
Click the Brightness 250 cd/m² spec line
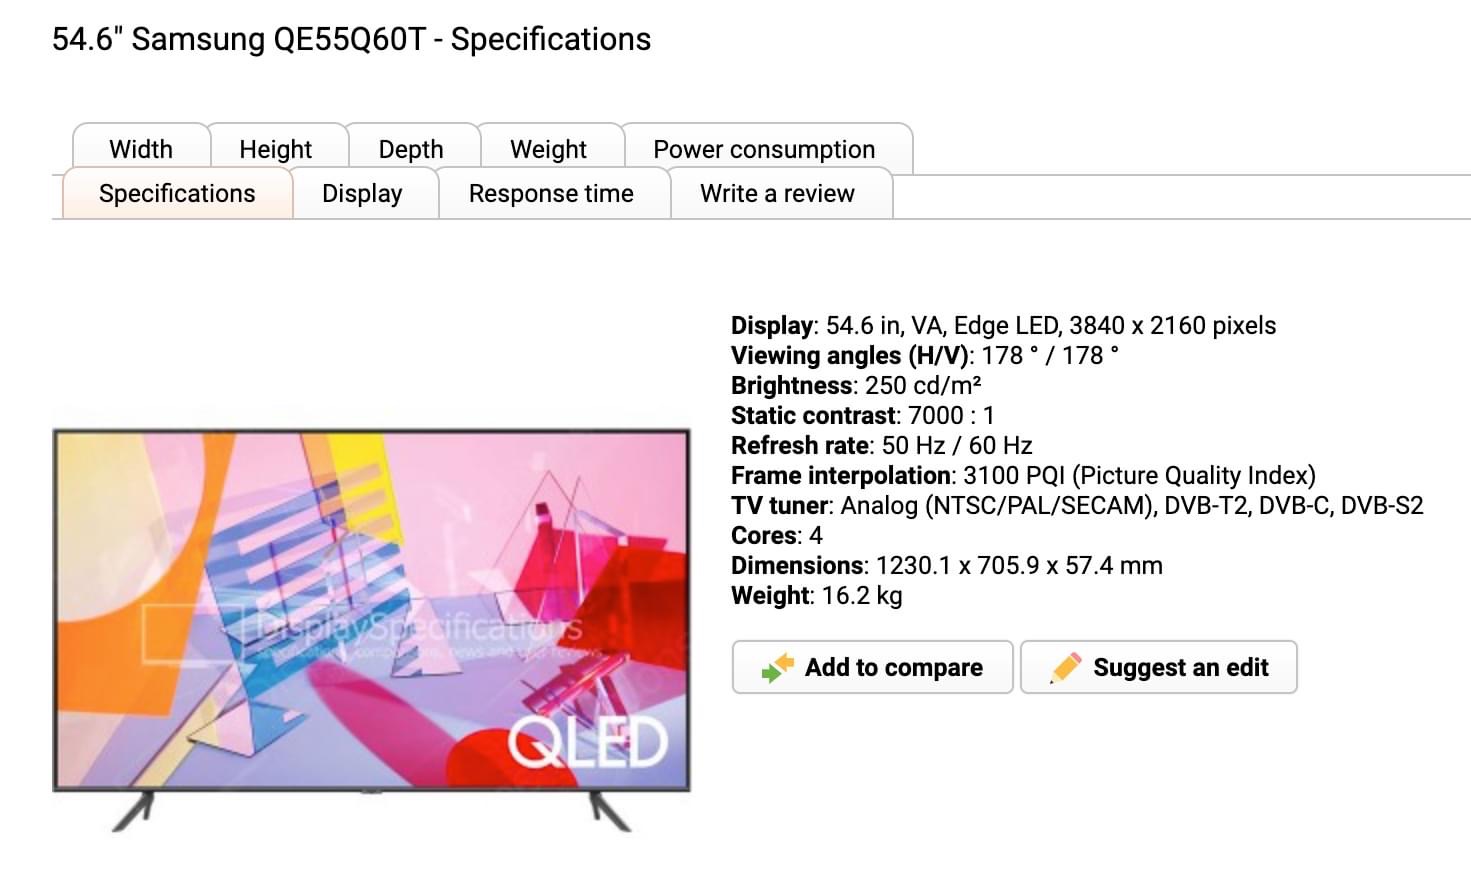[856, 385]
